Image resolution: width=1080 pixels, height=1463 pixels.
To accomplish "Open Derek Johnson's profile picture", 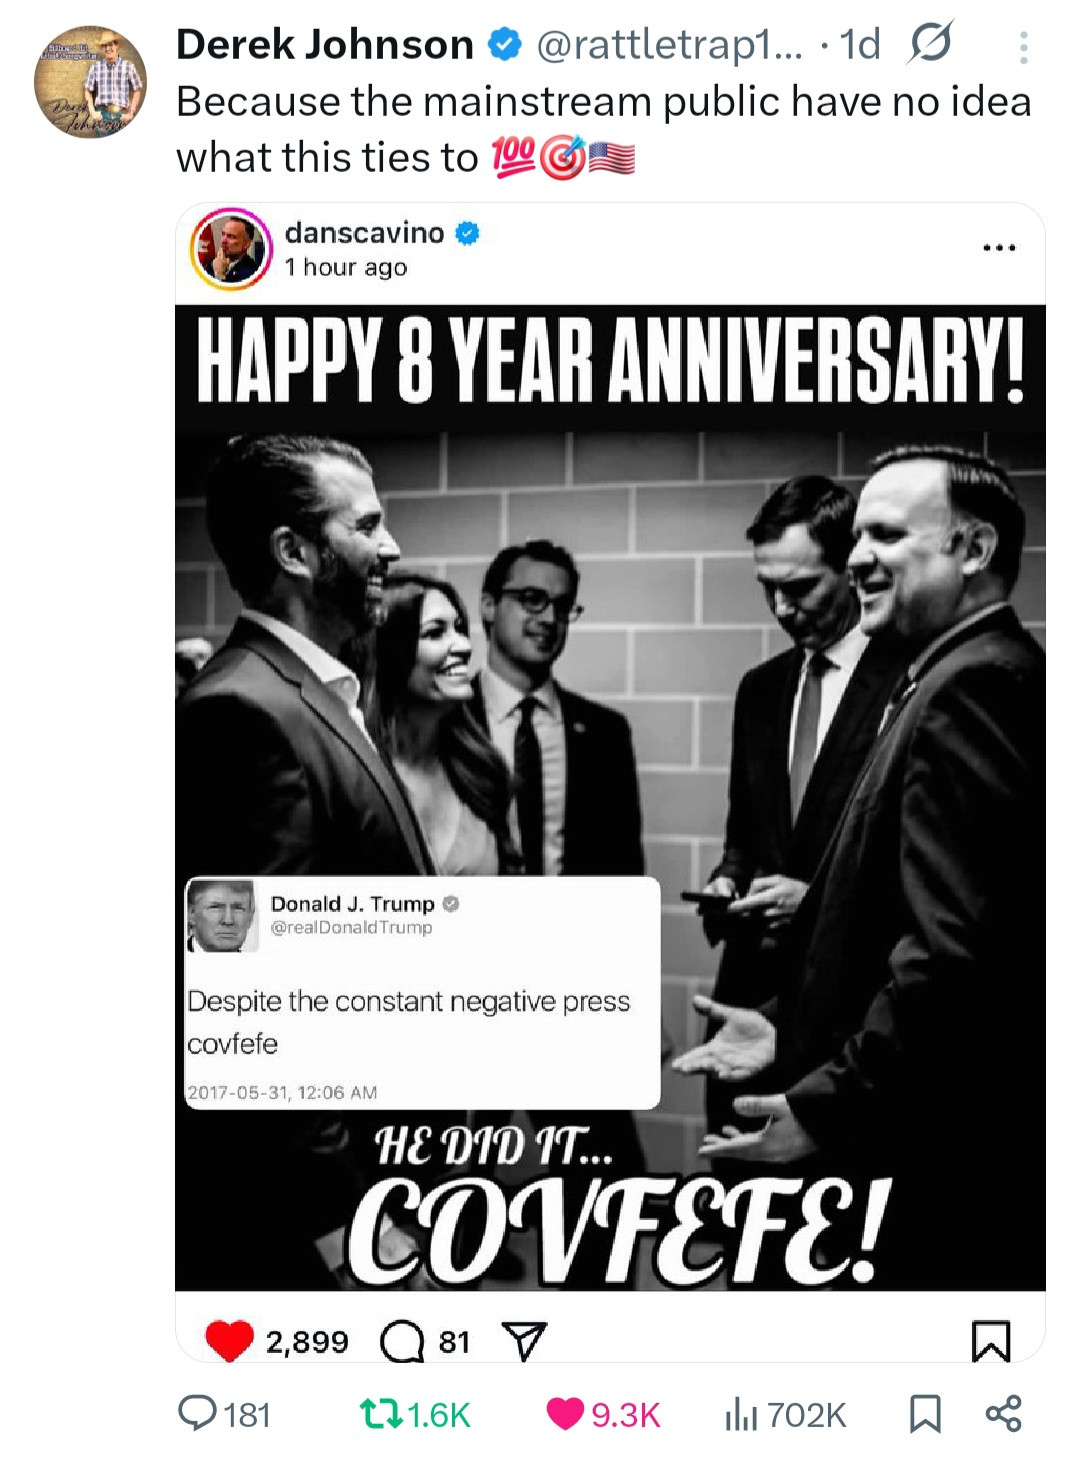I will [x=90, y=83].
